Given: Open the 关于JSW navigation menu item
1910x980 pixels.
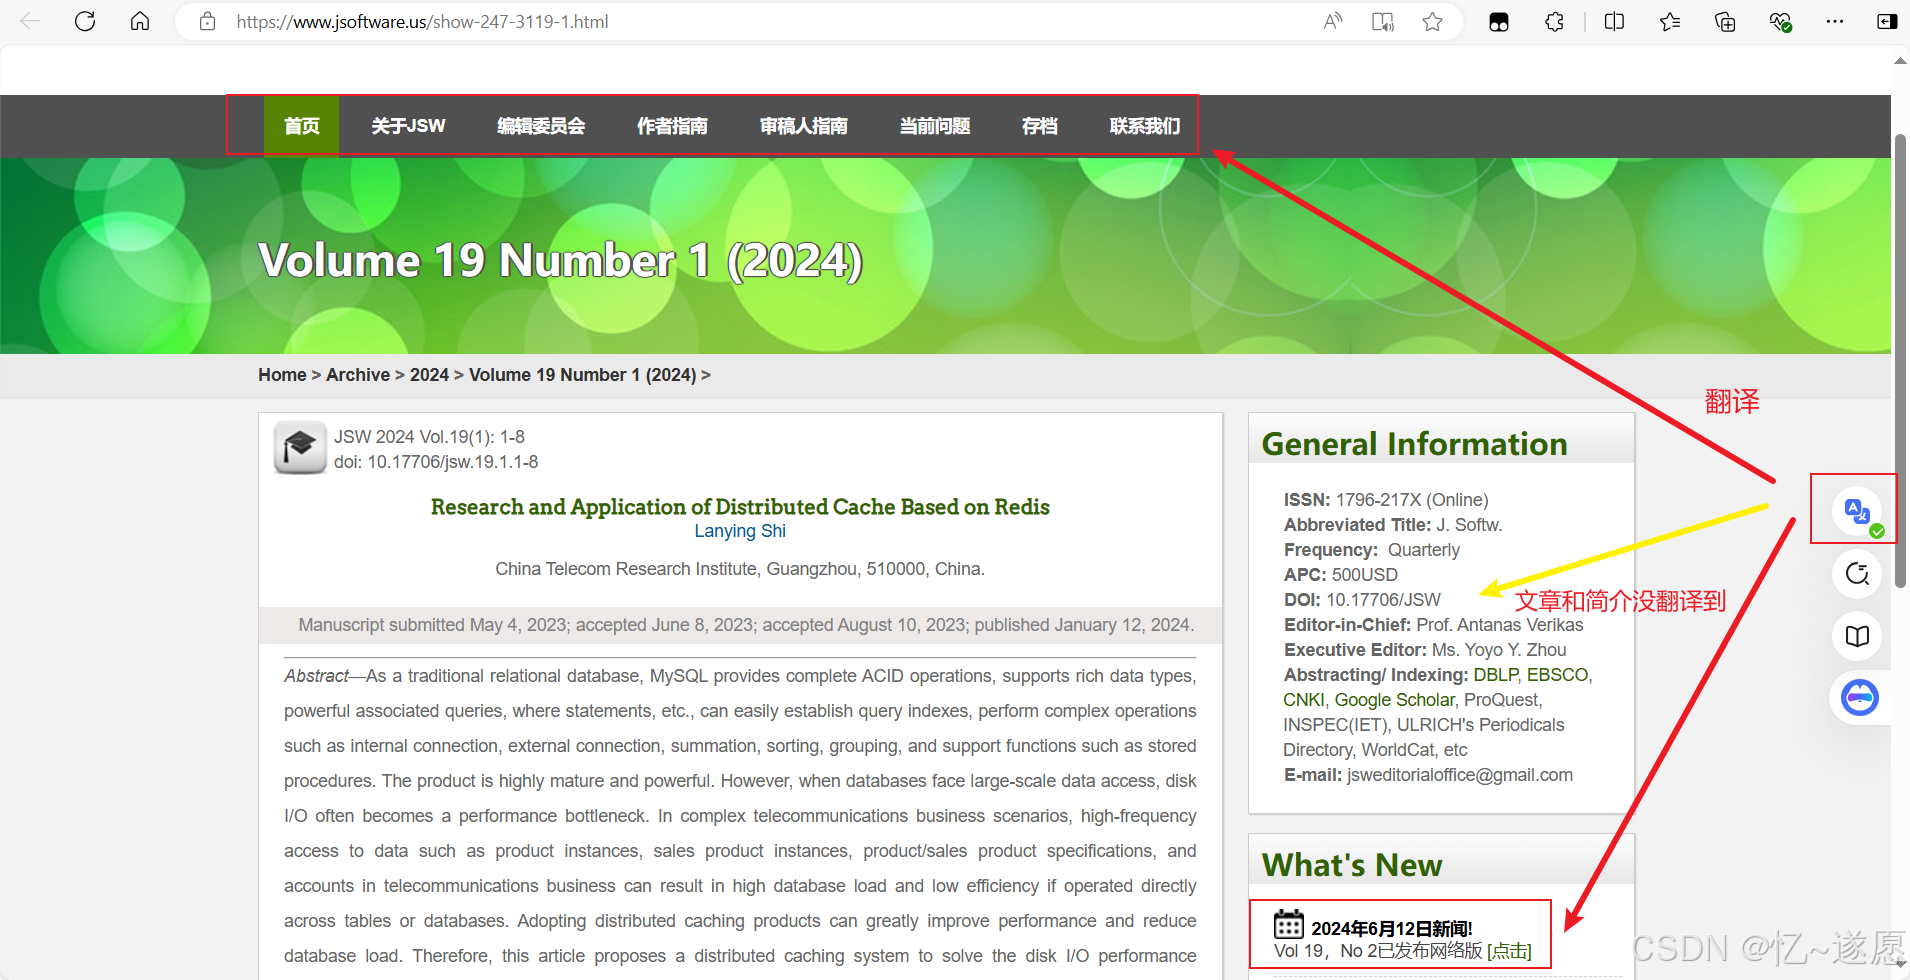Looking at the screenshot, I should [x=408, y=126].
